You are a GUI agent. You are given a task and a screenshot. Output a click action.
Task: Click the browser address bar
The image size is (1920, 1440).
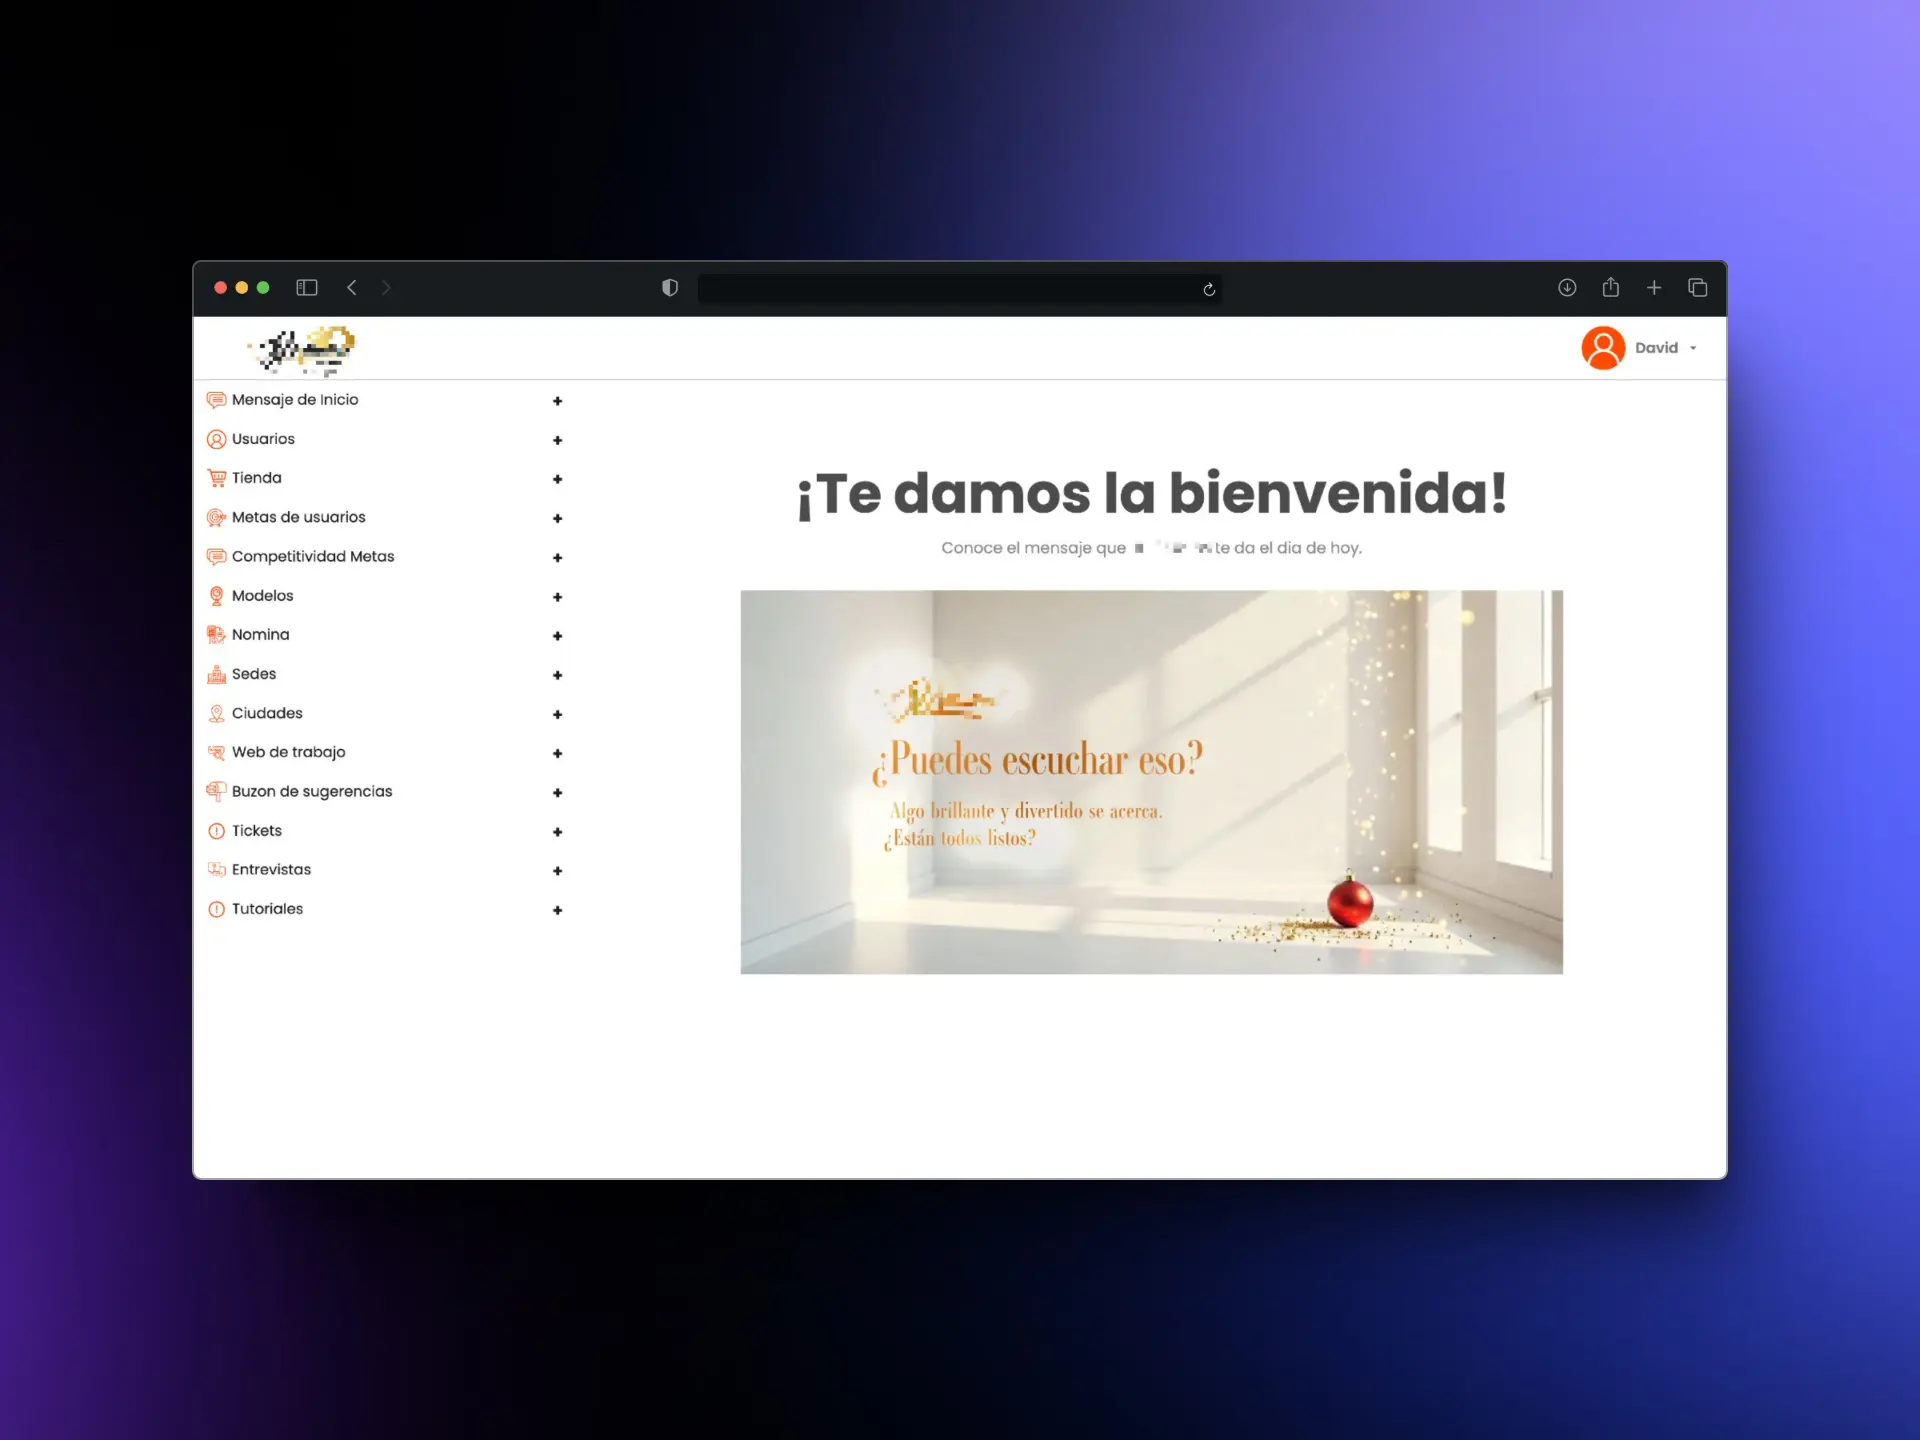[x=959, y=289]
